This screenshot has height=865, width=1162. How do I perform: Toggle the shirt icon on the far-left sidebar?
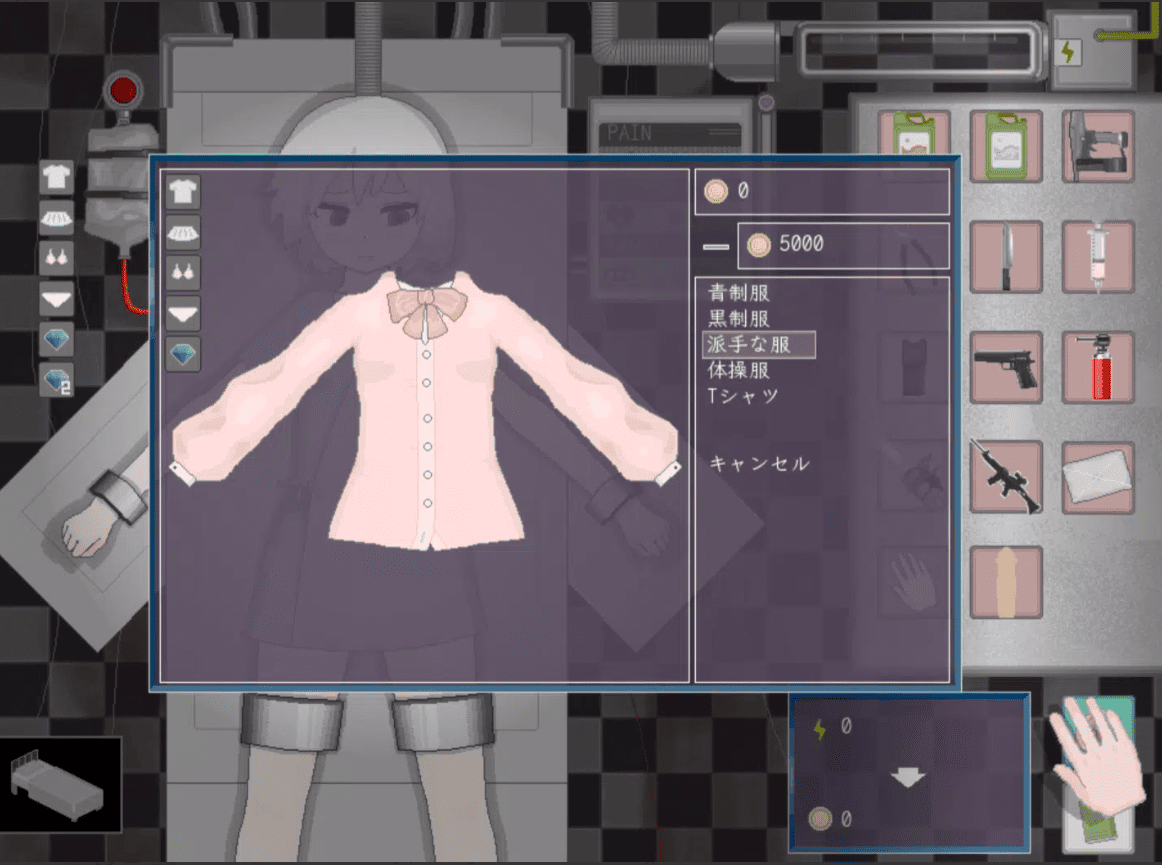[56, 178]
